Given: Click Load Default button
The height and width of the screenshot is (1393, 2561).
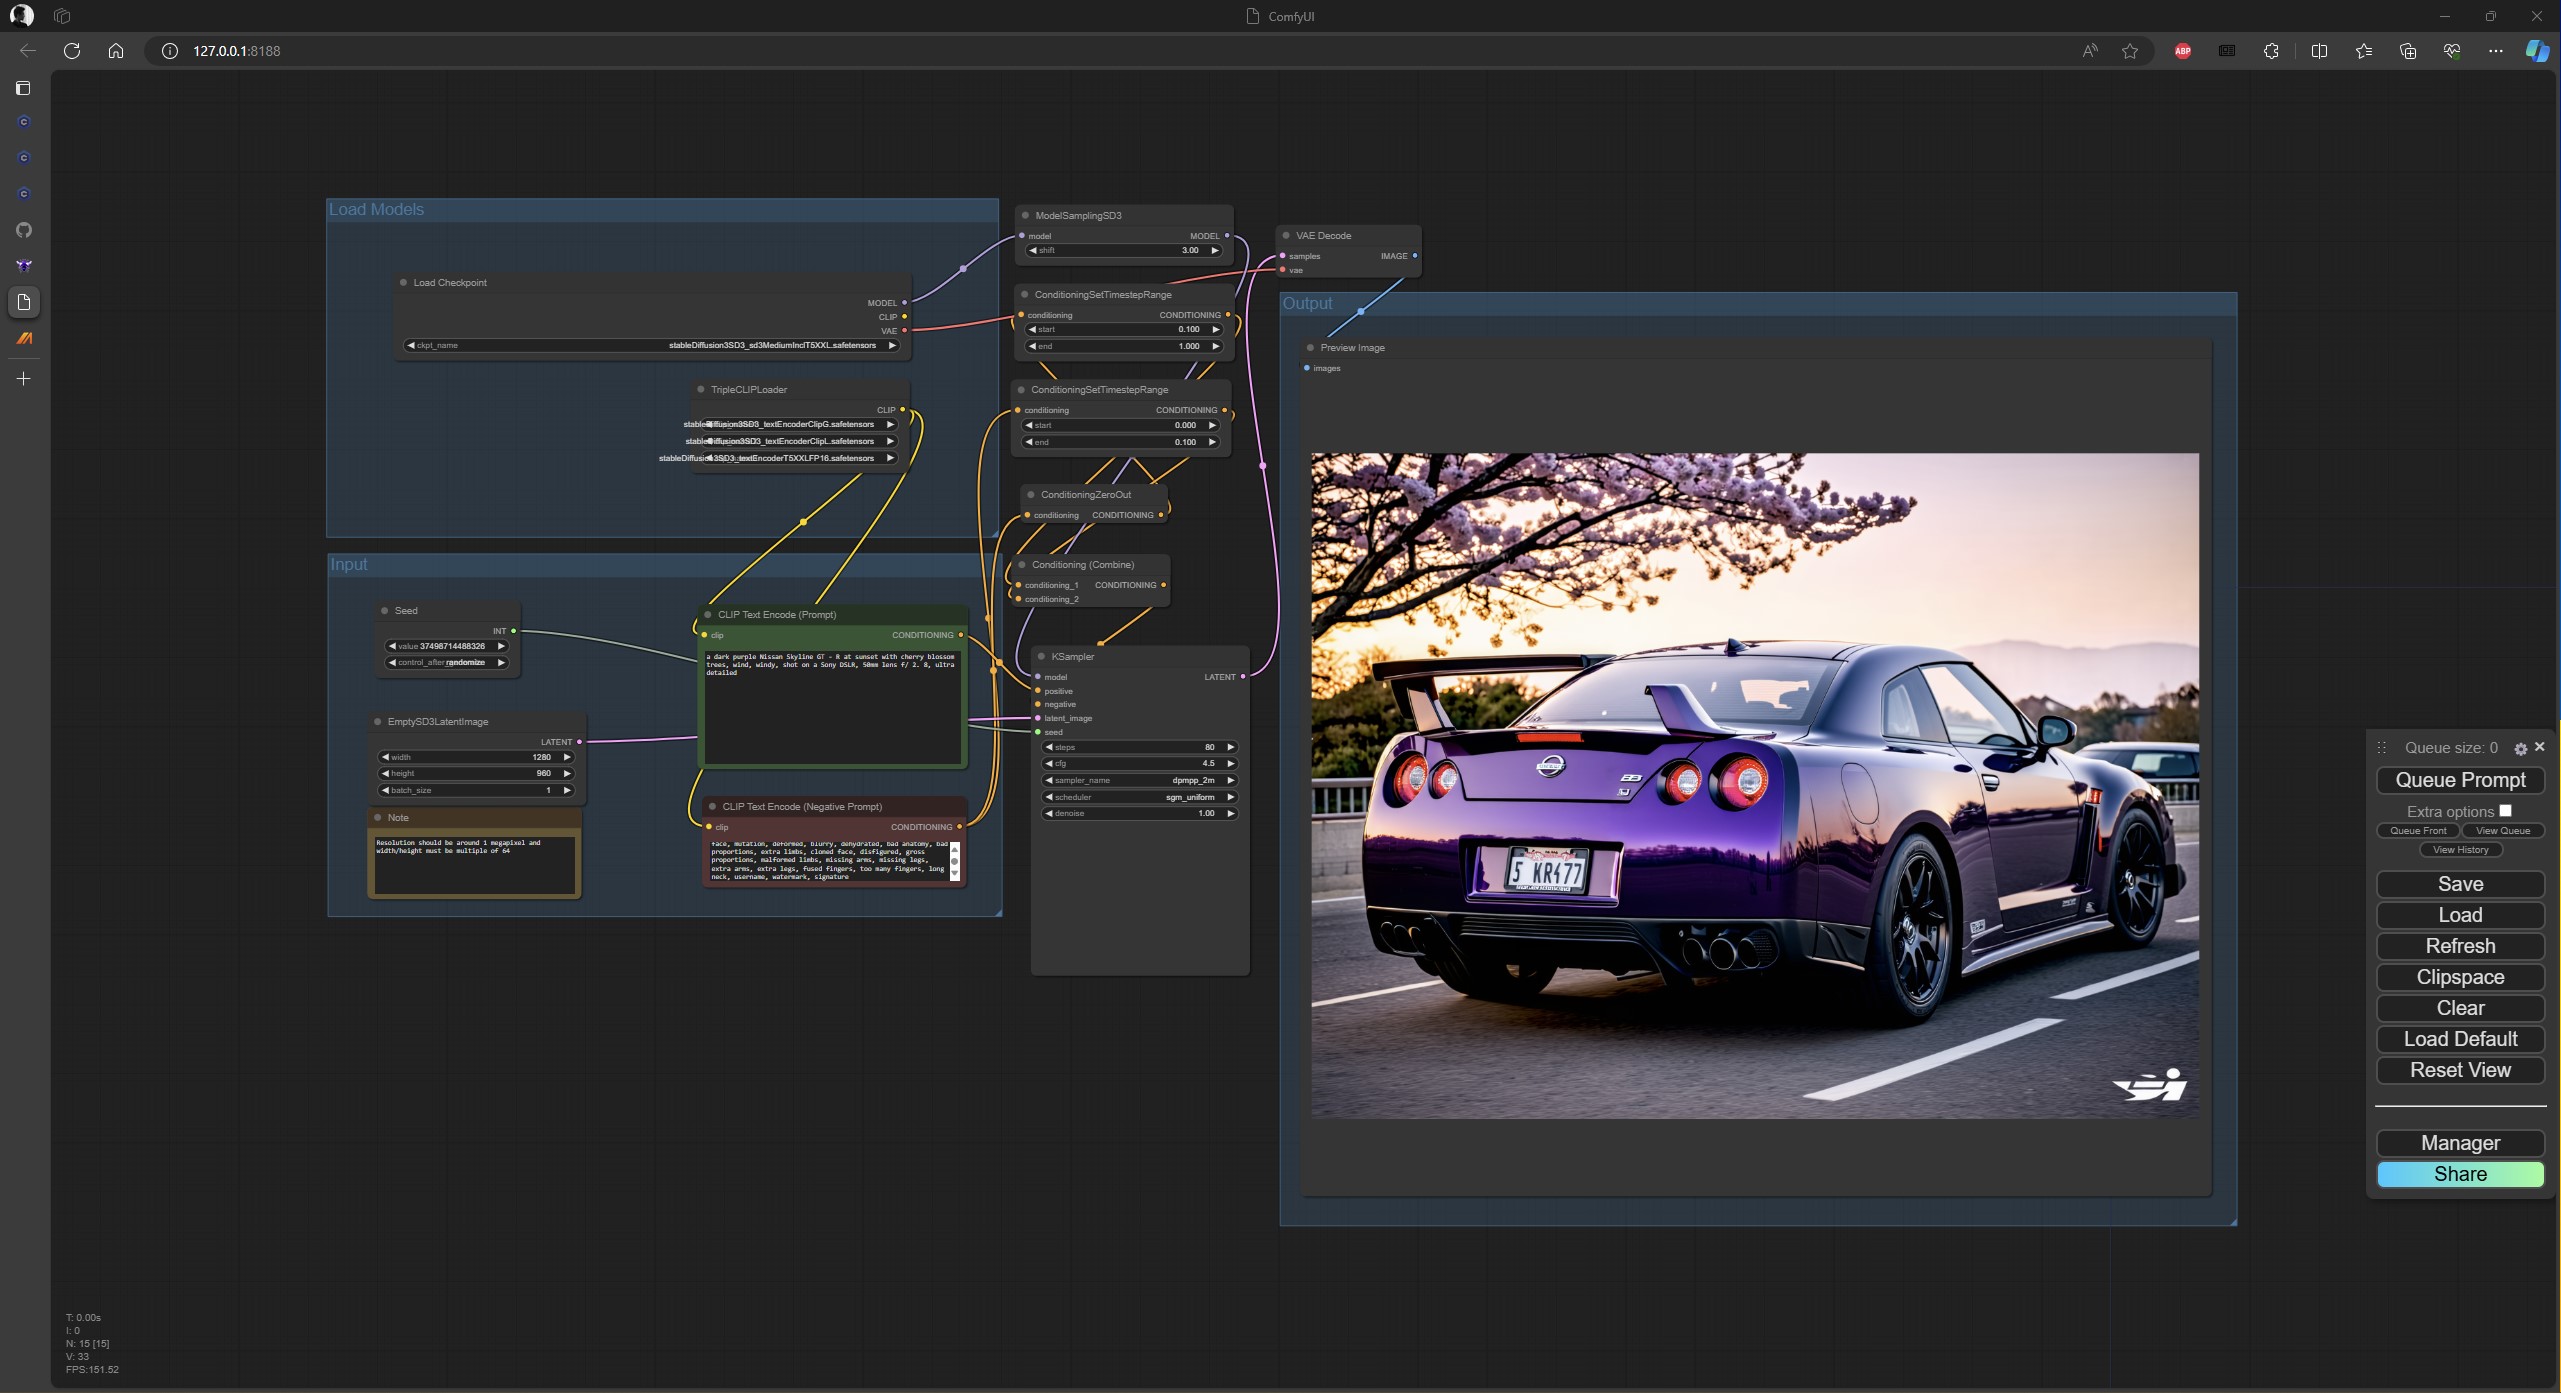Looking at the screenshot, I should tap(2460, 1039).
